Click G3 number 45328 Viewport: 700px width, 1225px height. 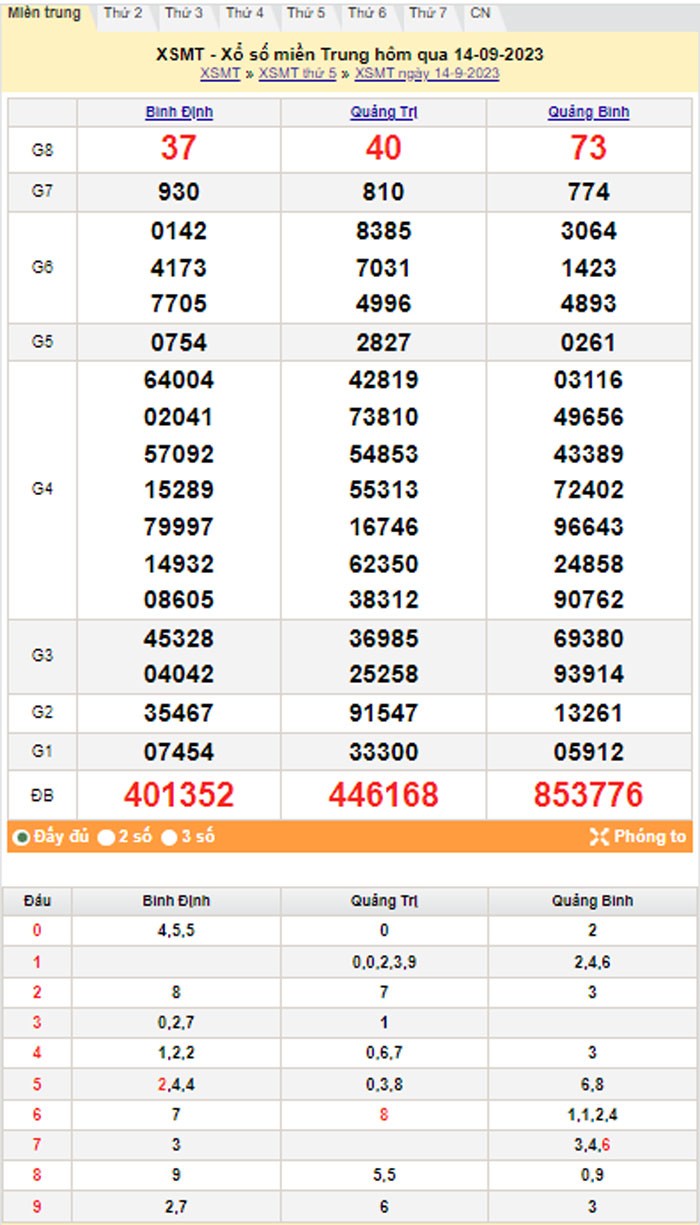[x=179, y=638]
